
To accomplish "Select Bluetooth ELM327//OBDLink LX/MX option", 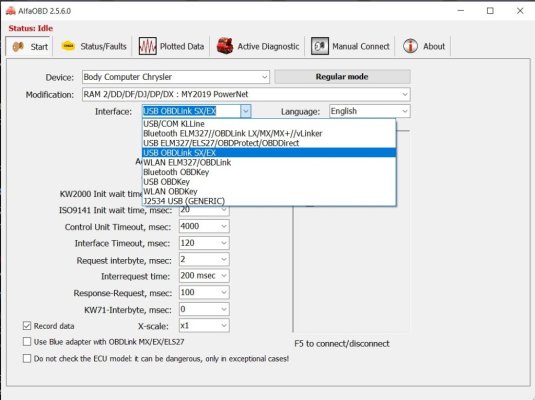I will 269,133.
